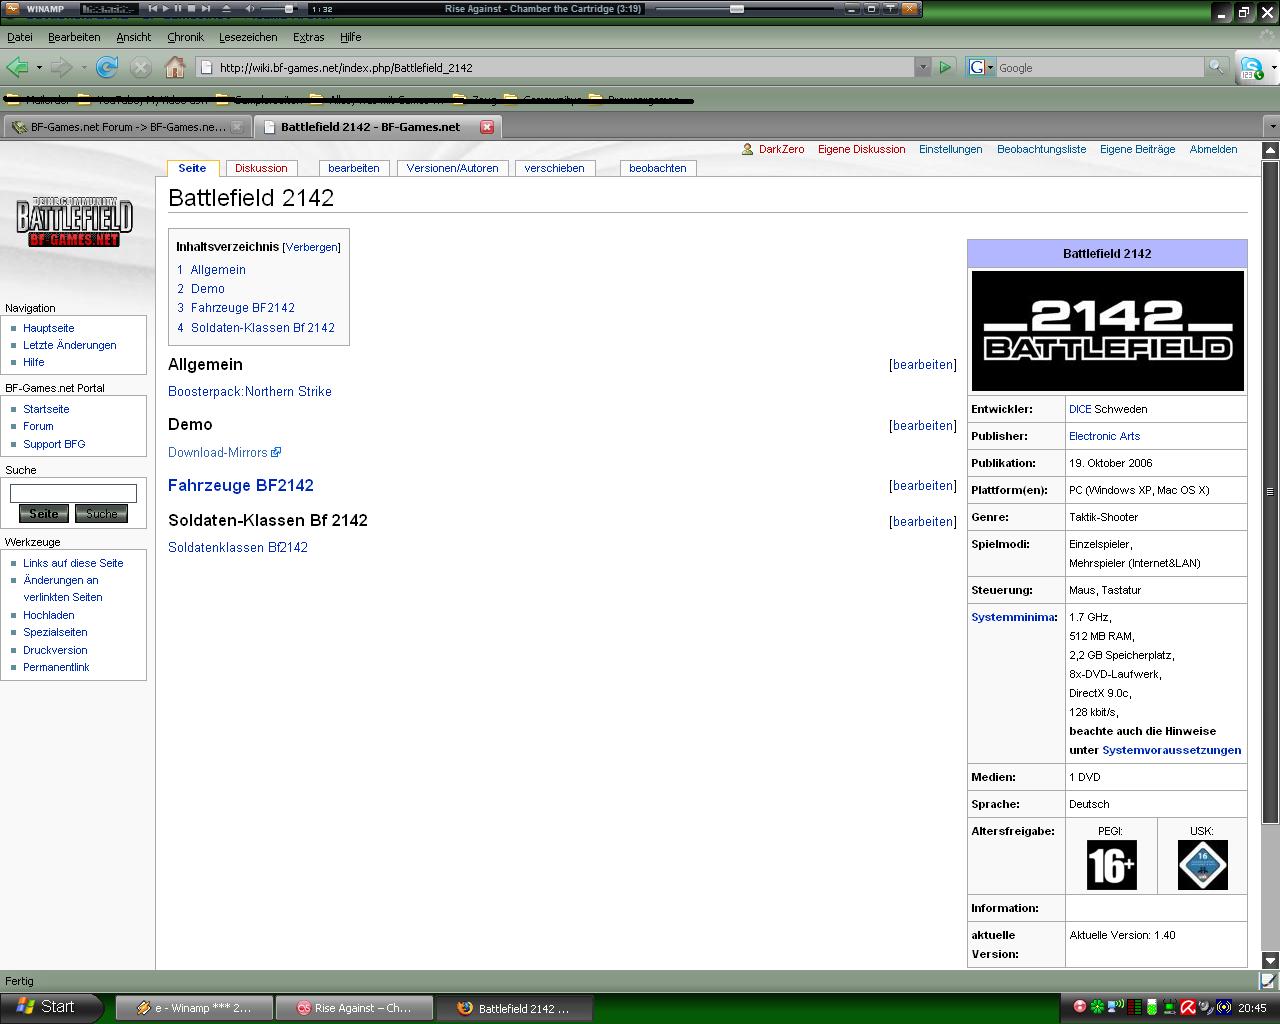
Task: Click the Battlefield 2142 logo image
Action: pyautogui.click(x=1107, y=331)
